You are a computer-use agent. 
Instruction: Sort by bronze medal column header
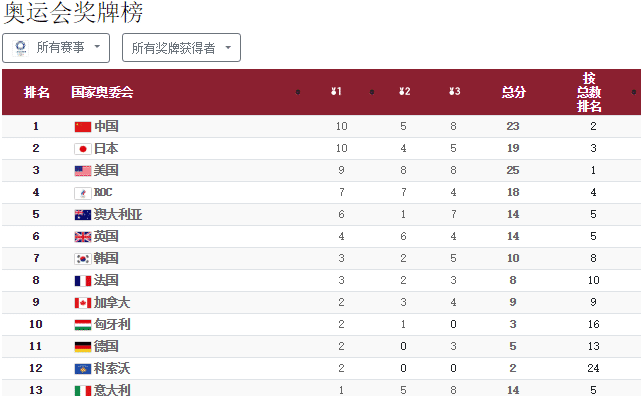454,92
